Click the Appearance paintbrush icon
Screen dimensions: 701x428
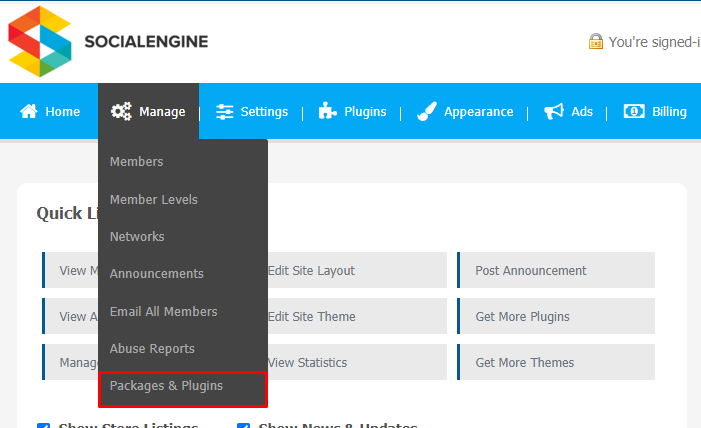point(427,111)
